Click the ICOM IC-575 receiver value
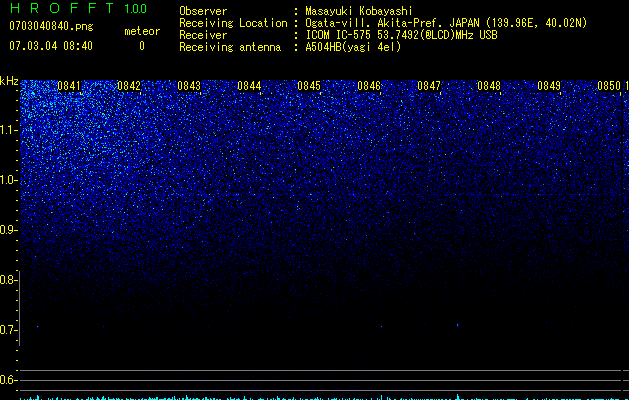Screen dimensions: 629x400 tap(401, 35)
